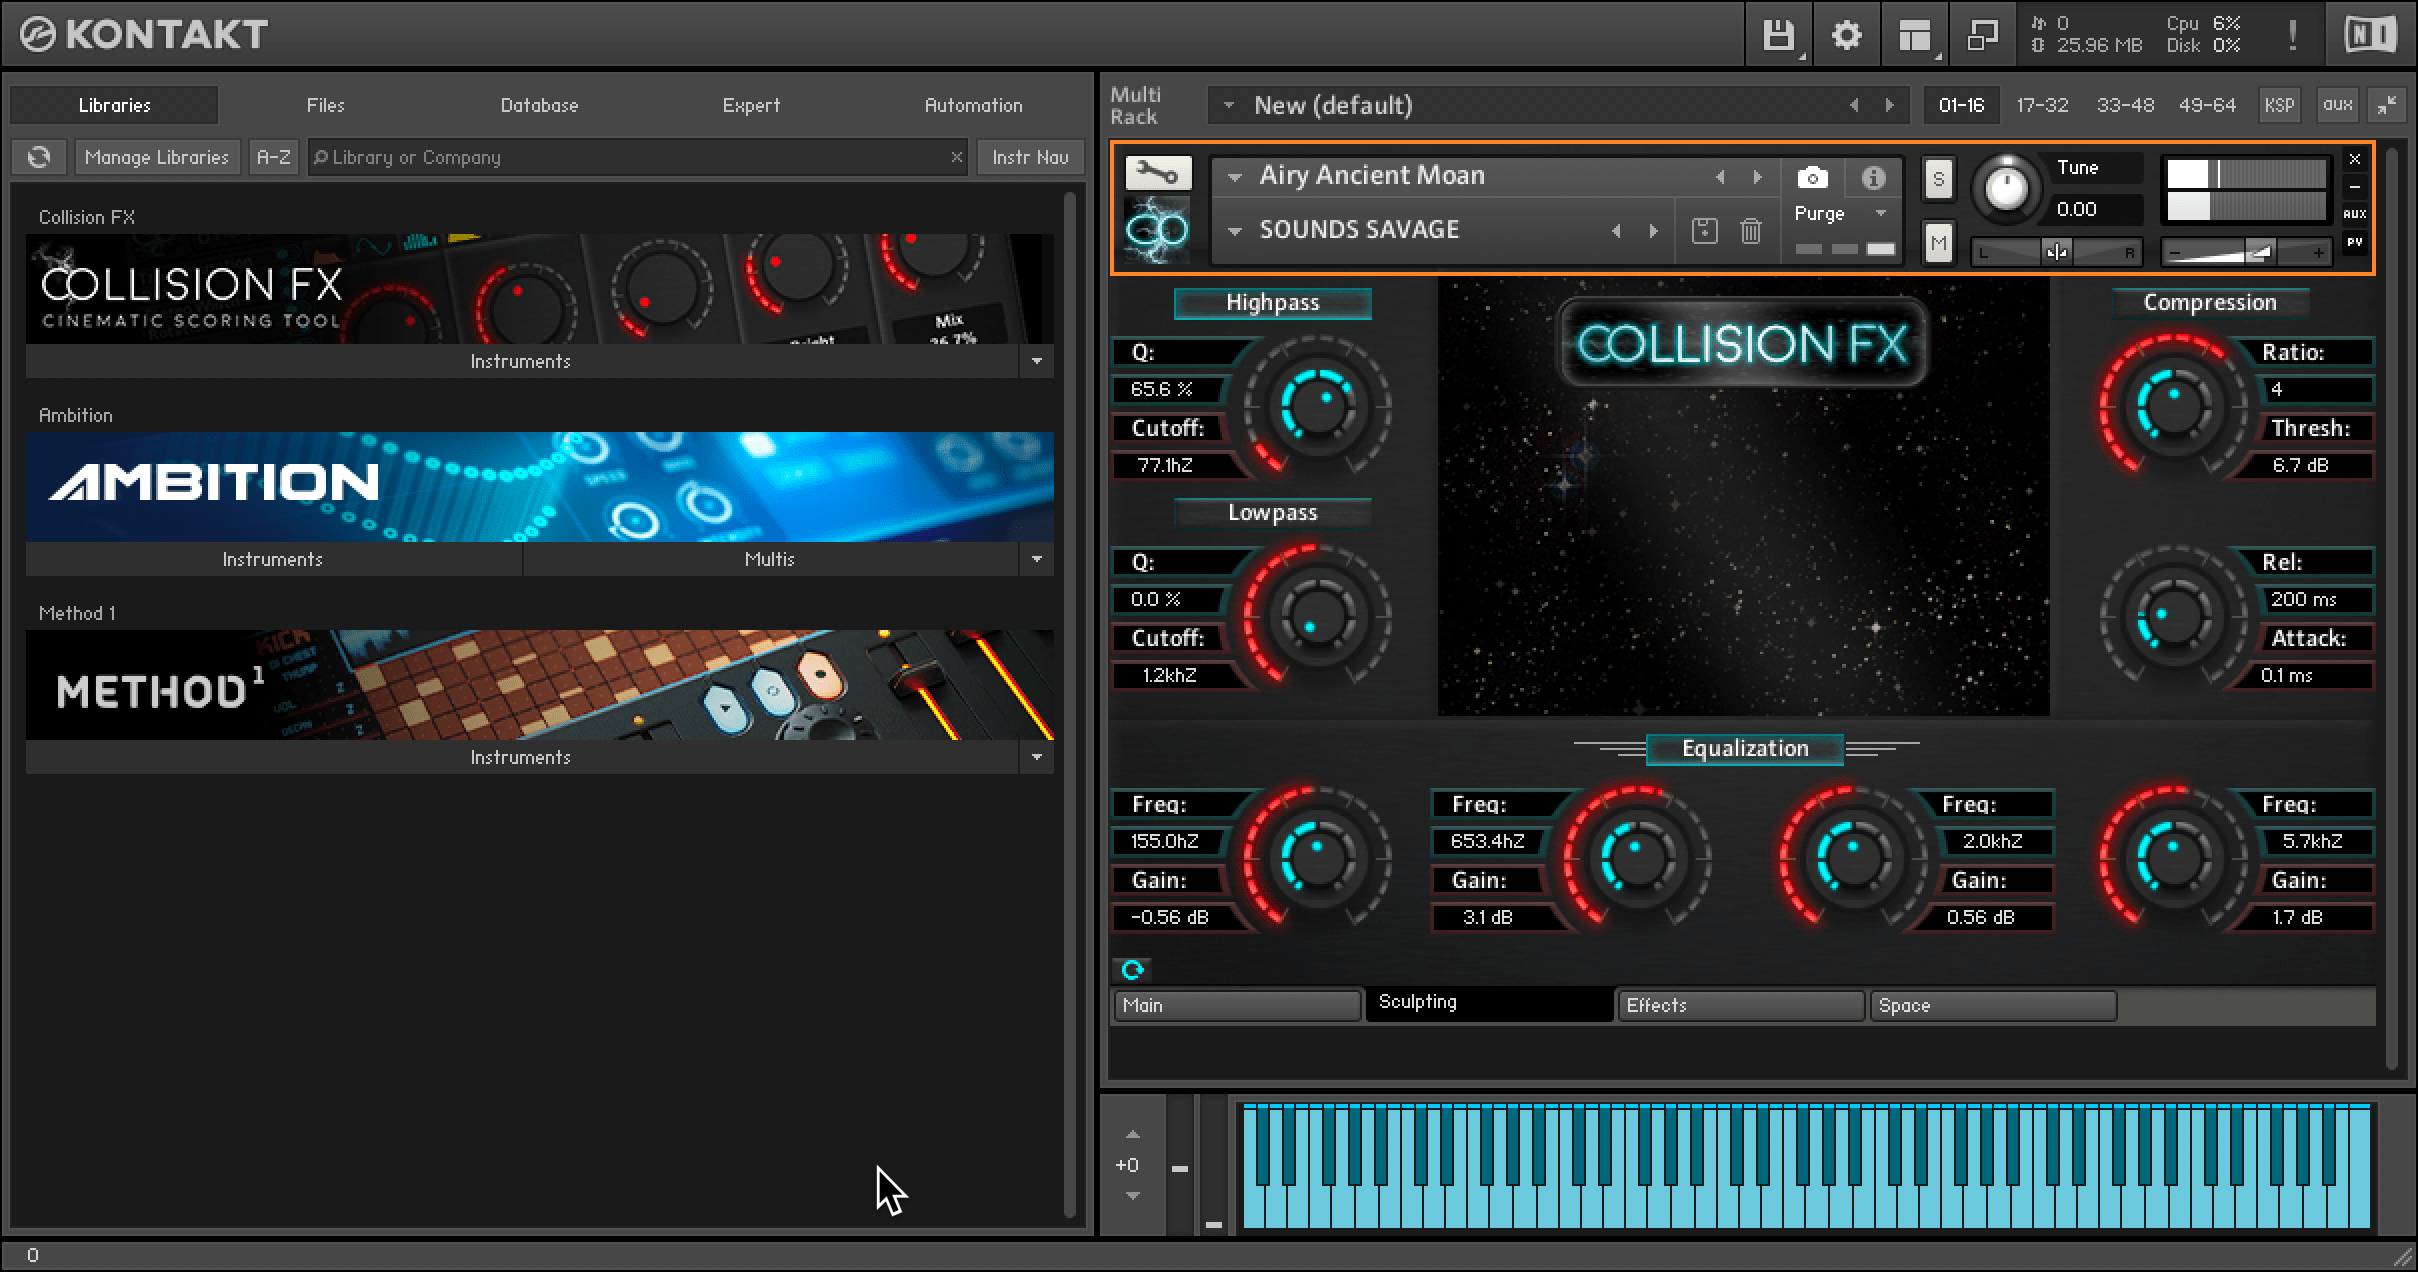Click the Tune knob
This screenshot has width=2418, height=1272.
click(x=2005, y=187)
